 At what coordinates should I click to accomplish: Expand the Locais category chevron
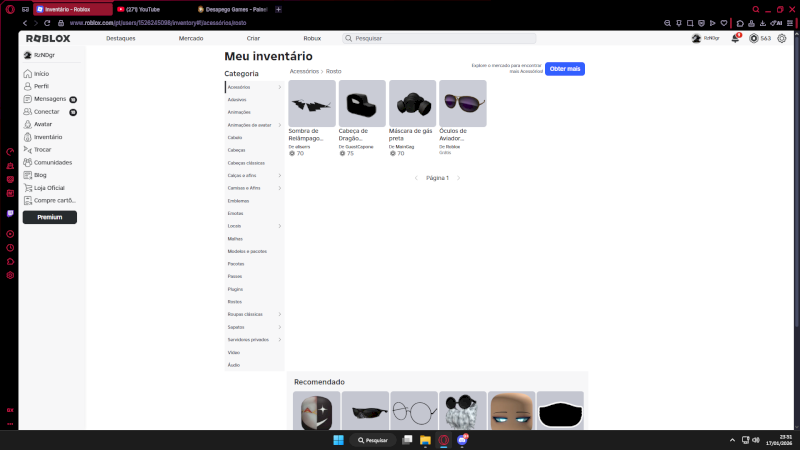coord(280,226)
